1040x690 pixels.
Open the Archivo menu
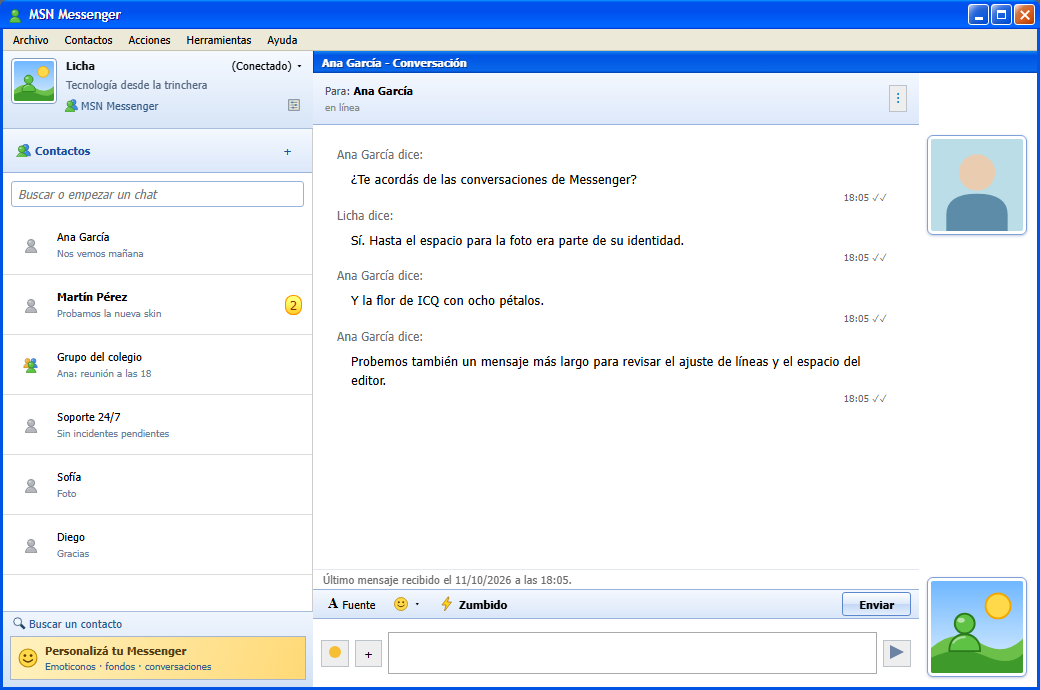(31, 40)
